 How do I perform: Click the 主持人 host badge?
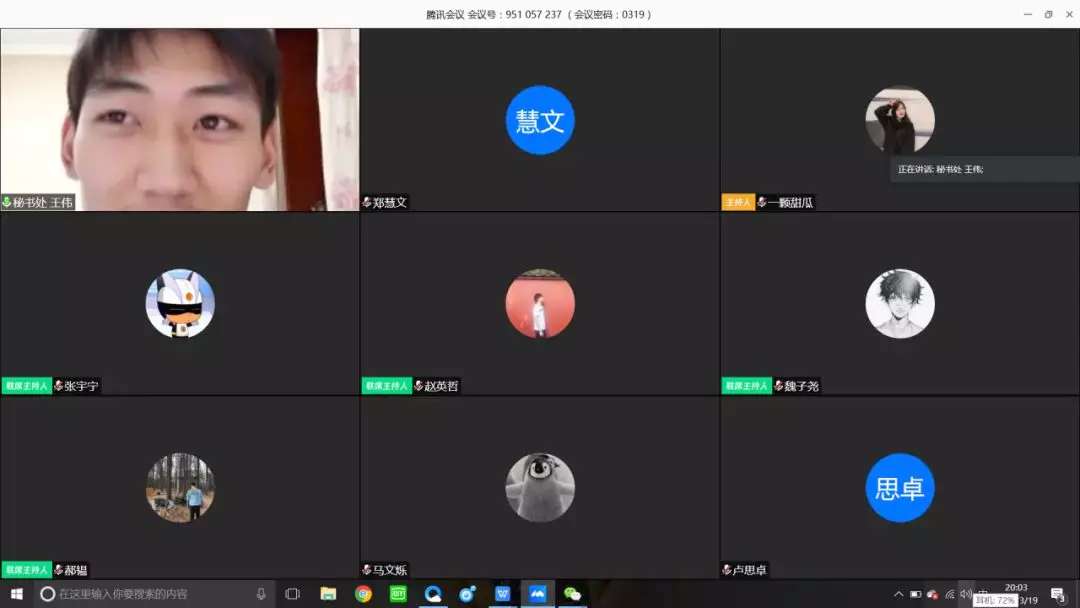click(x=738, y=202)
